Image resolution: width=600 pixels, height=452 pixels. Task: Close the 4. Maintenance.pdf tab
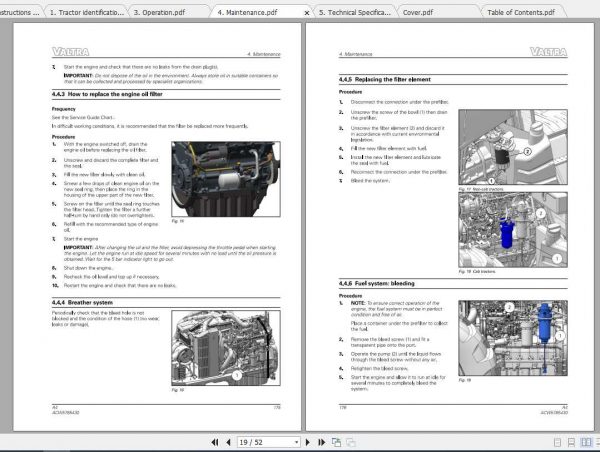click(307, 13)
